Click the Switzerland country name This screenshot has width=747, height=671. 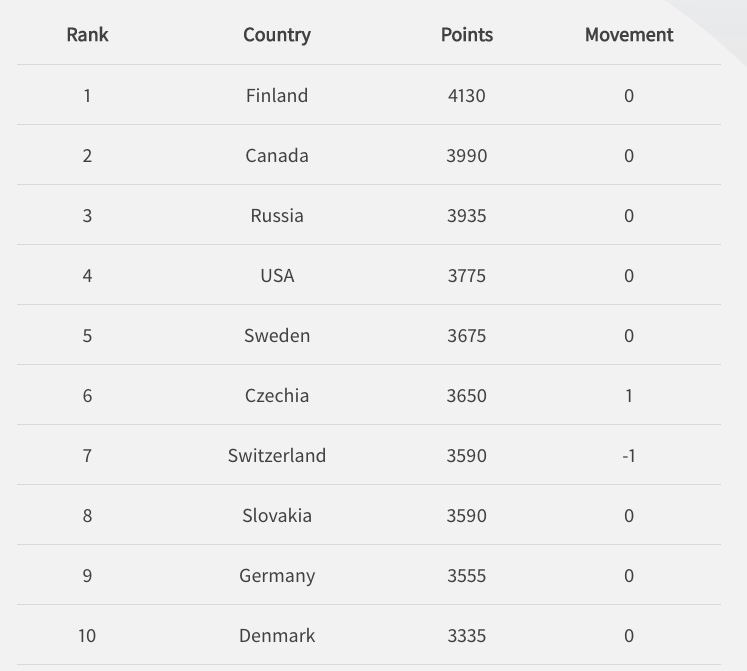pyautogui.click(x=277, y=456)
